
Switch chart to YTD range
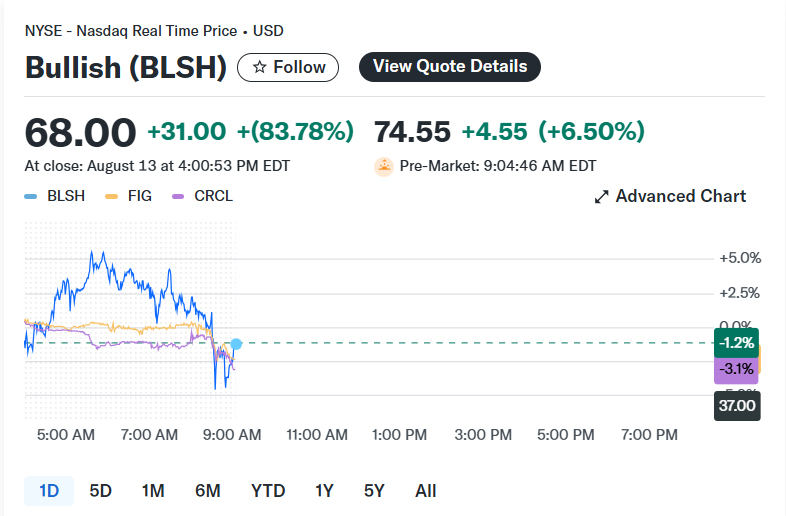268,491
